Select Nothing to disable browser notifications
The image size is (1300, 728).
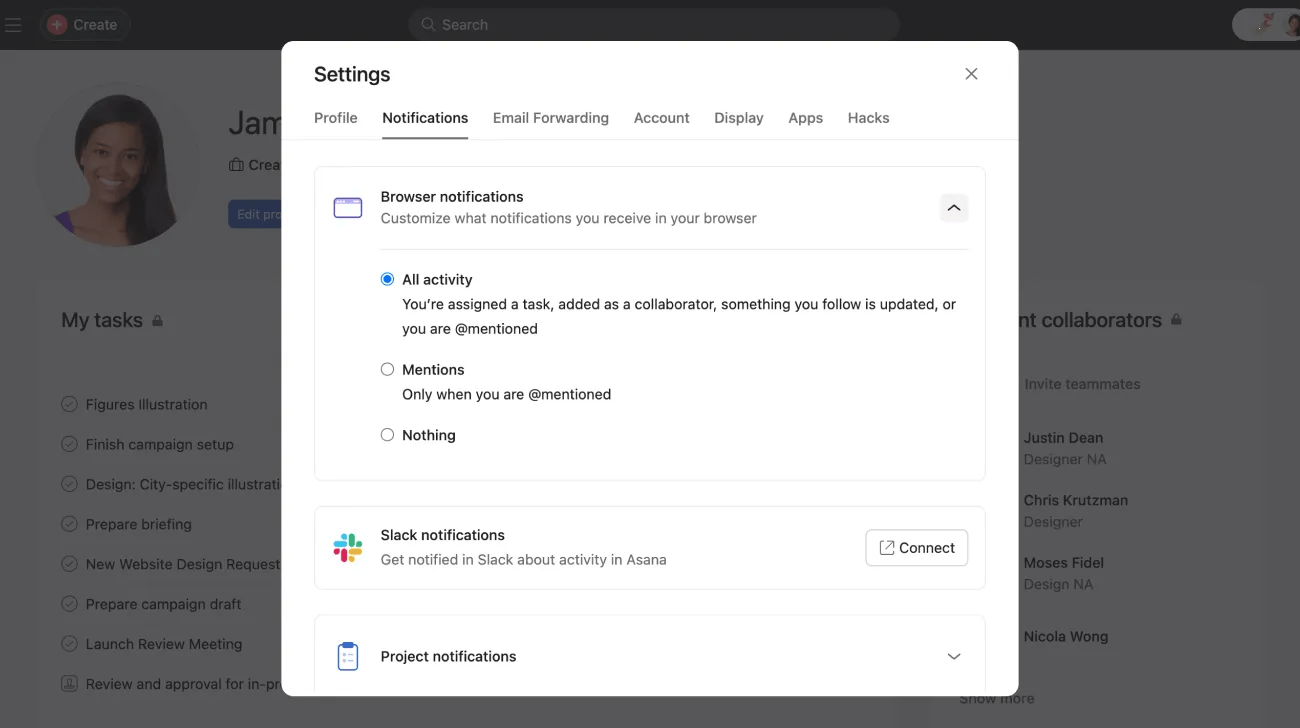[x=387, y=434]
